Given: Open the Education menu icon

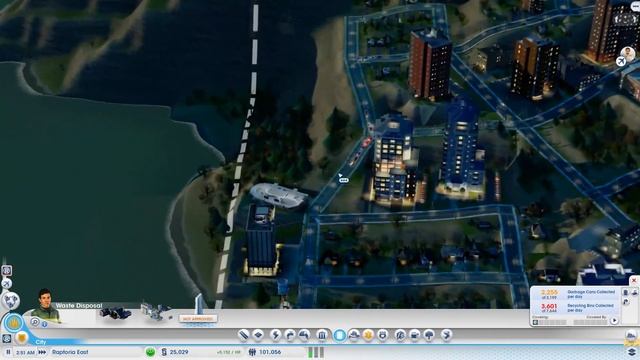Looking at the screenshot, I should [x=400, y=336].
